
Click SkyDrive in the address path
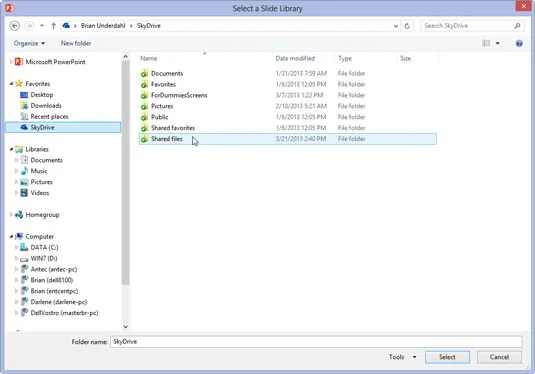click(149, 26)
